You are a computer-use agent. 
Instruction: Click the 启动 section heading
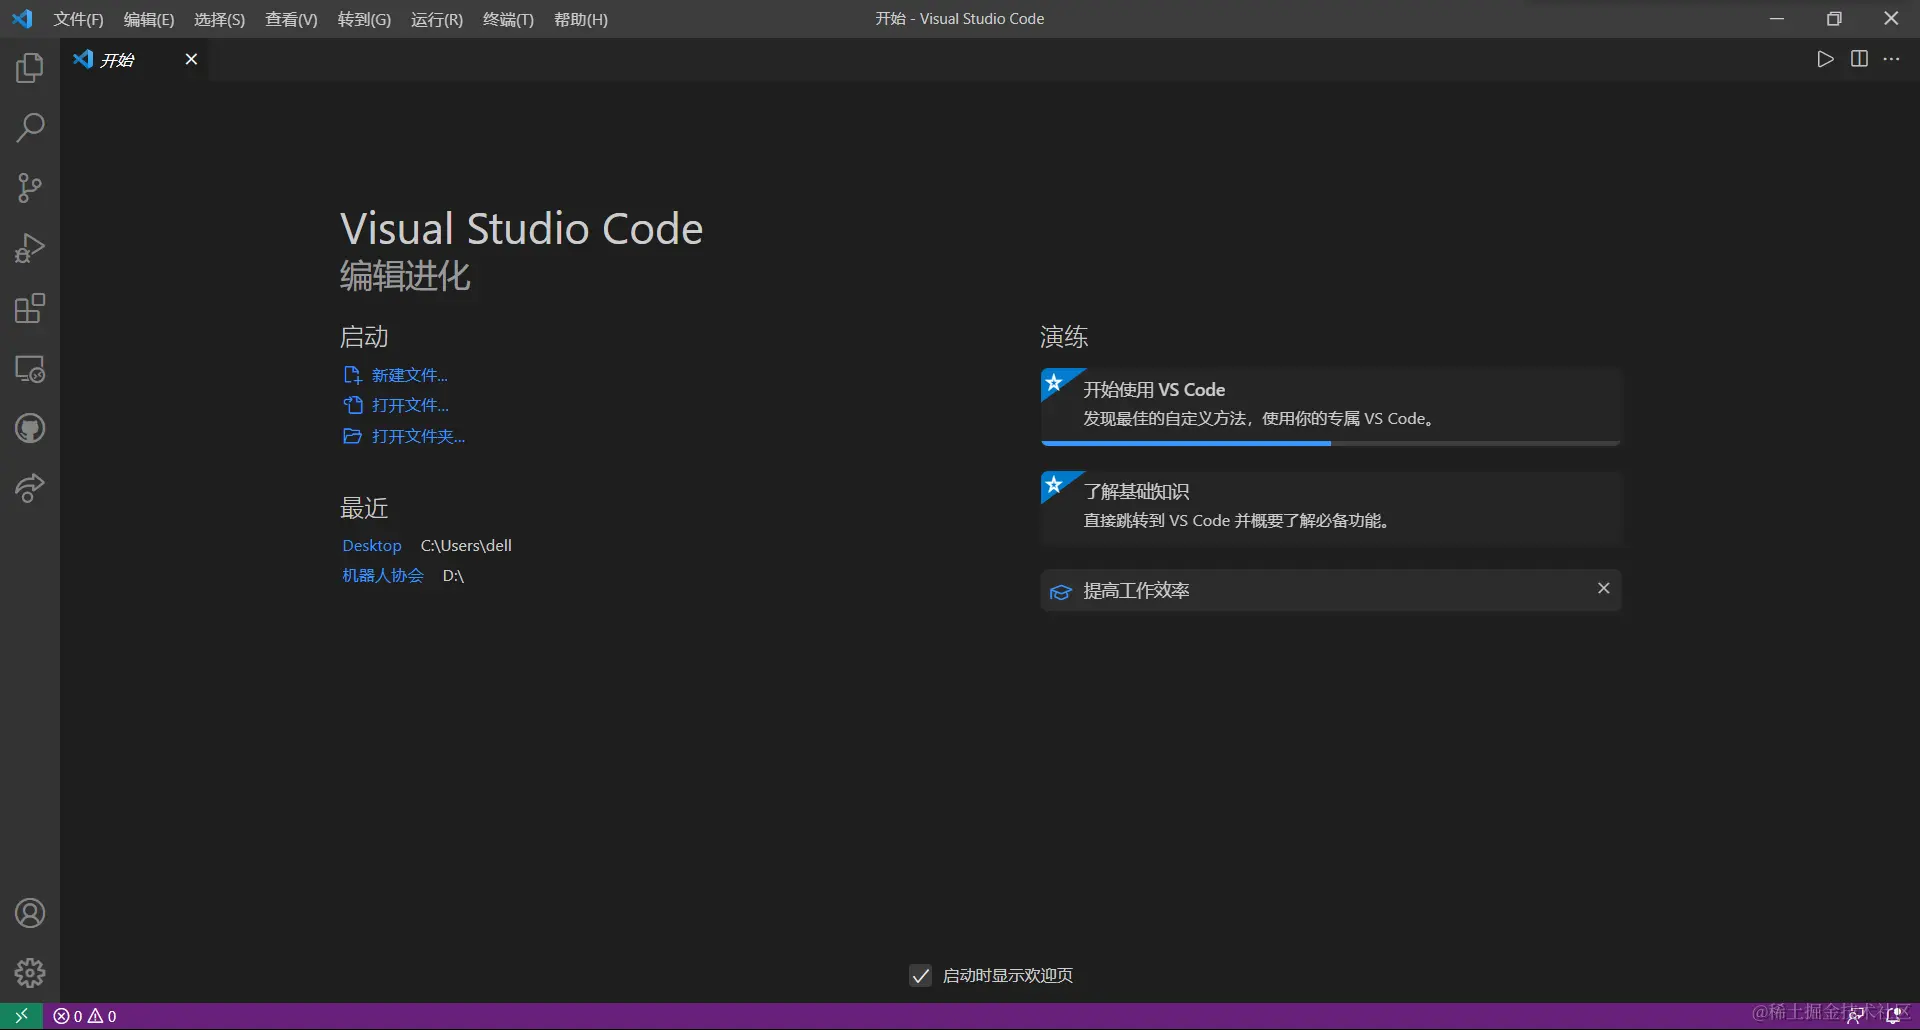click(x=364, y=337)
